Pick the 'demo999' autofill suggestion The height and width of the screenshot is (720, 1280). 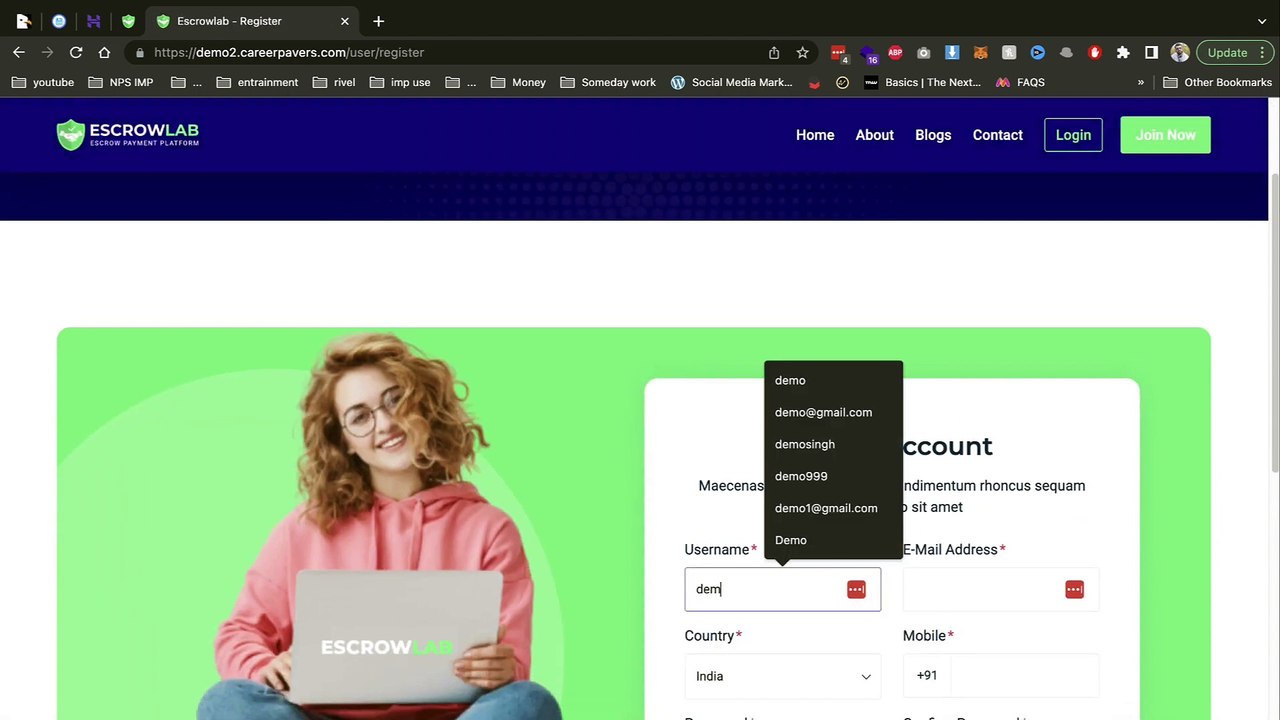(x=833, y=476)
